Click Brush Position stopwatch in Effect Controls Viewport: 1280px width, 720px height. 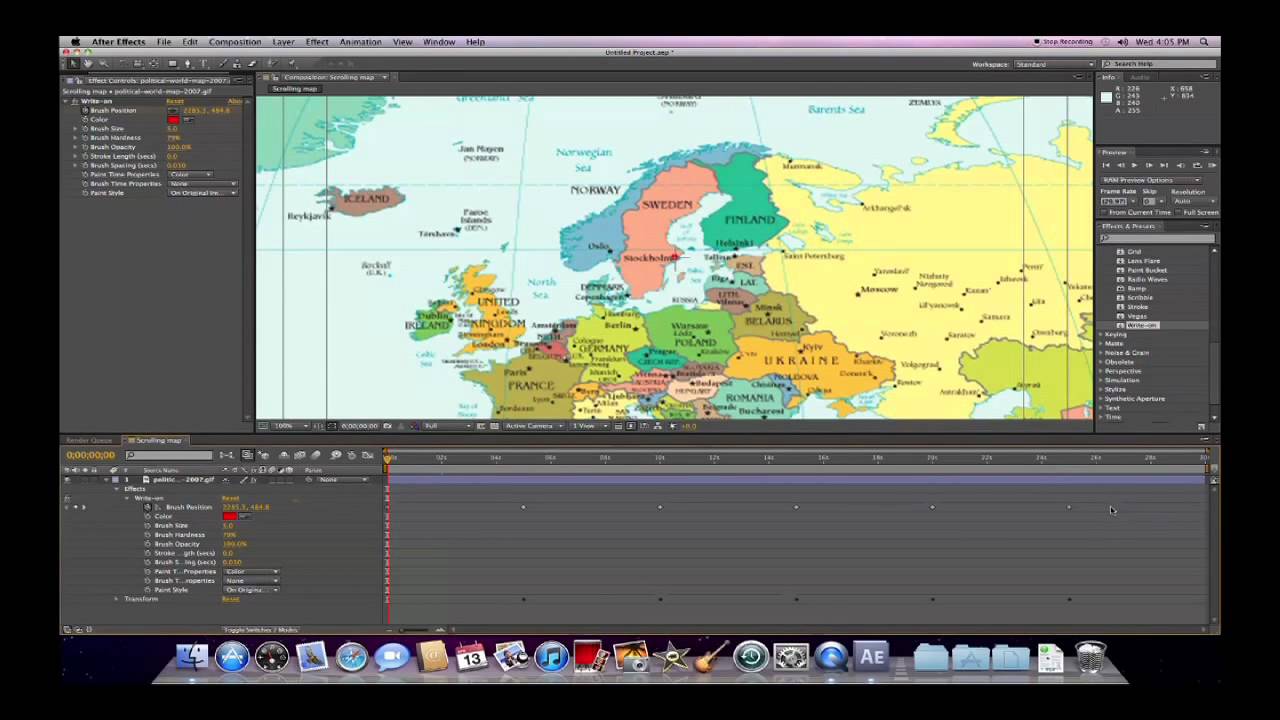click(x=84, y=110)
